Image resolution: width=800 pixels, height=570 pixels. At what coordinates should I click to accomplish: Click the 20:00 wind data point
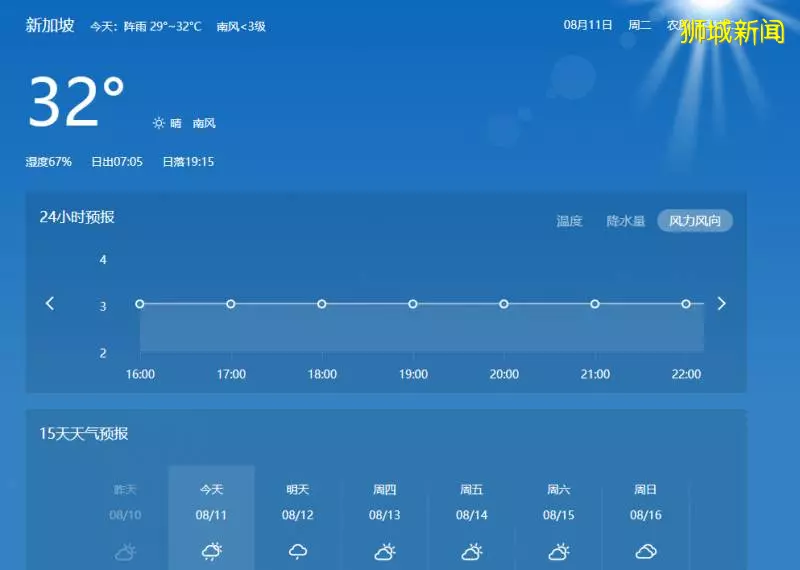click(504, 304)
